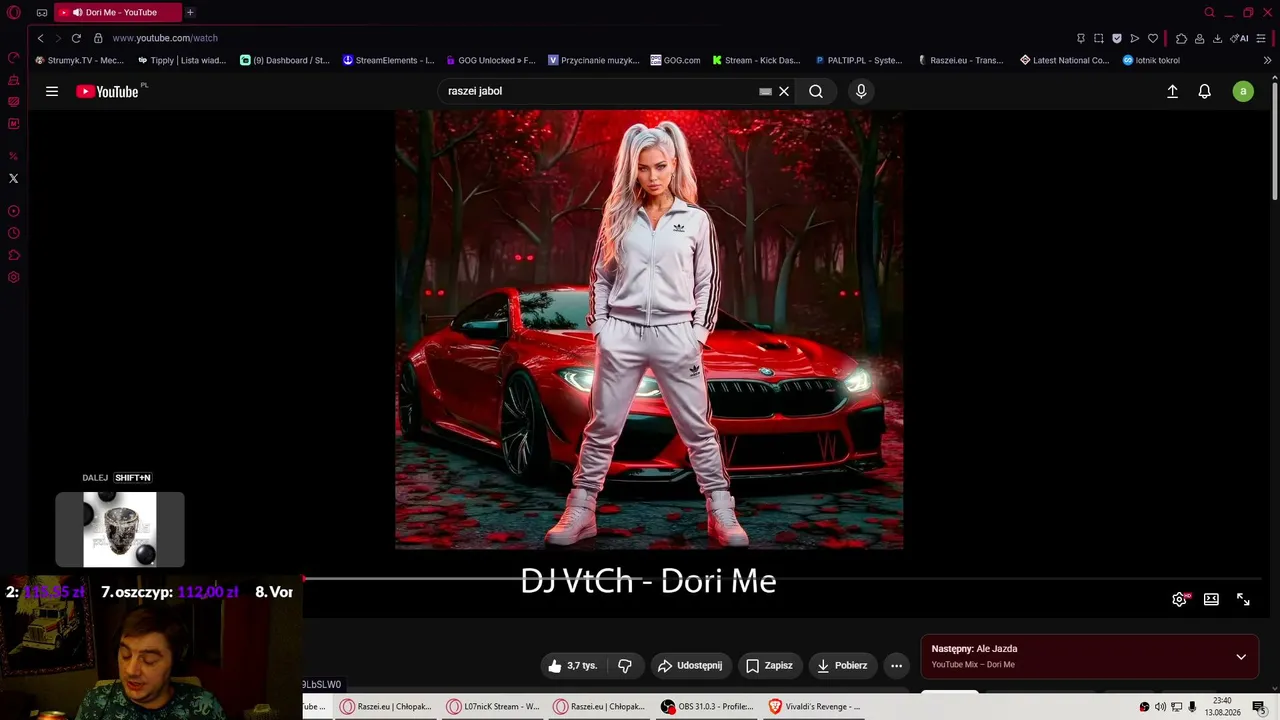Open the Tipply bookmark
Screen dimensions: 1280x720
click(181, 60)
